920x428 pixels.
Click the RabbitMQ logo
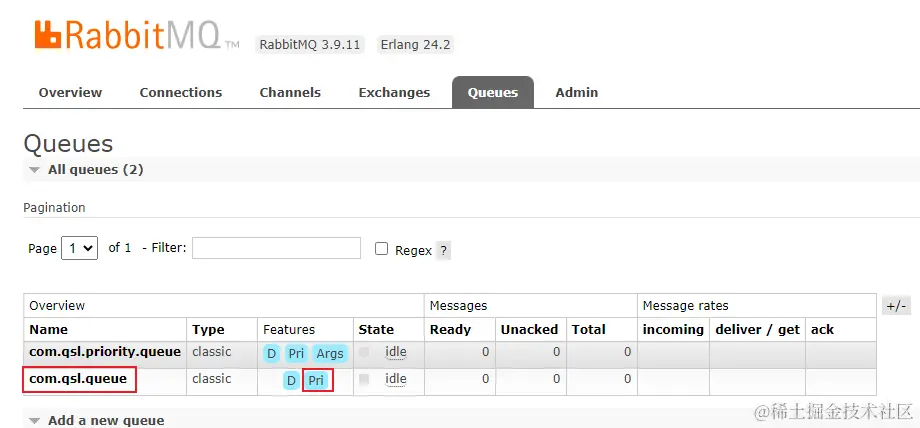(x=136, y=36)
